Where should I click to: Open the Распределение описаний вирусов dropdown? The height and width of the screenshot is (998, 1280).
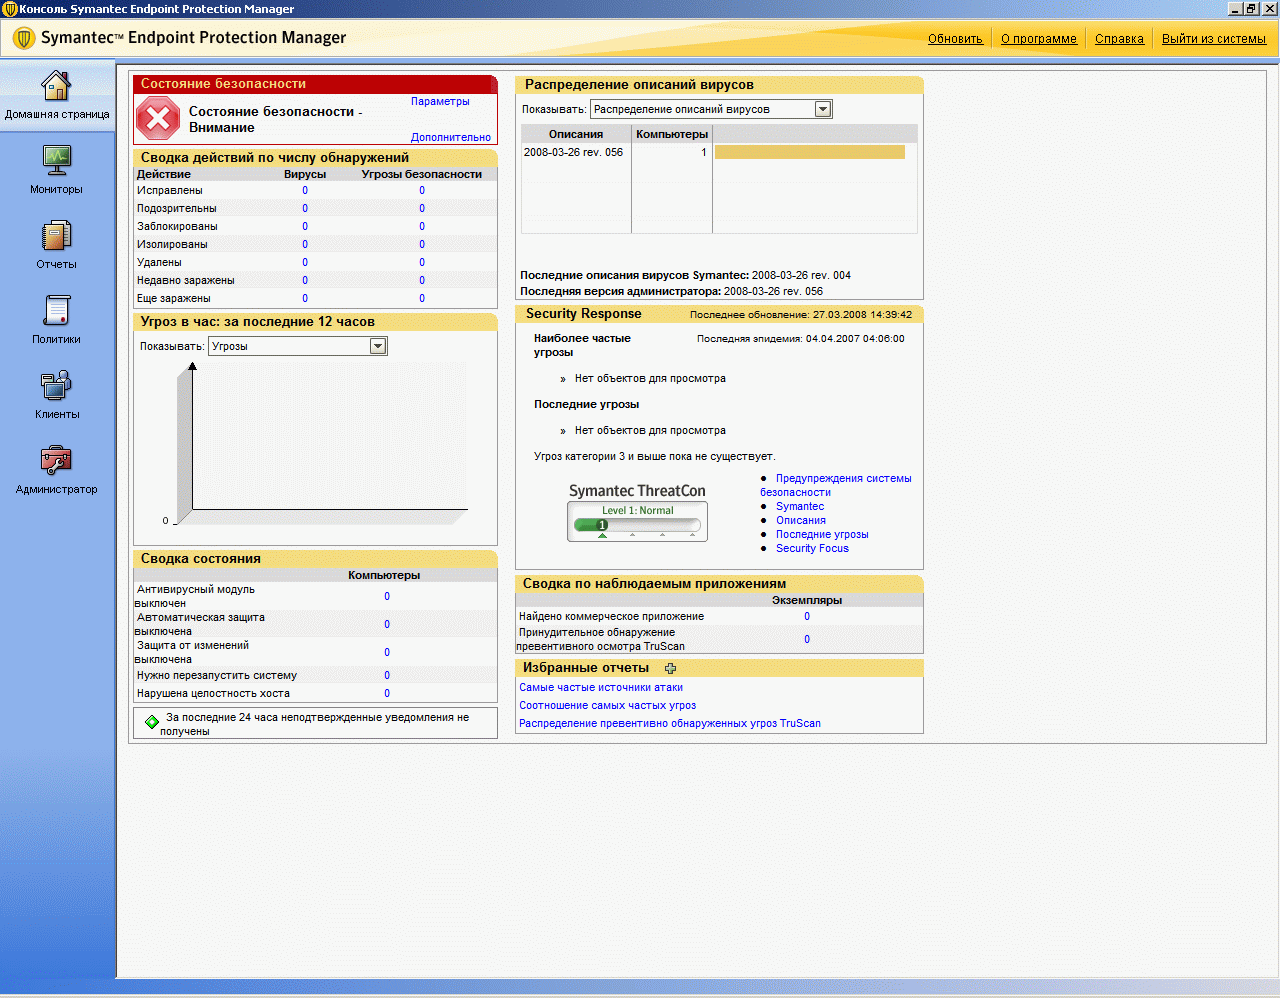[x=711, y=109]
